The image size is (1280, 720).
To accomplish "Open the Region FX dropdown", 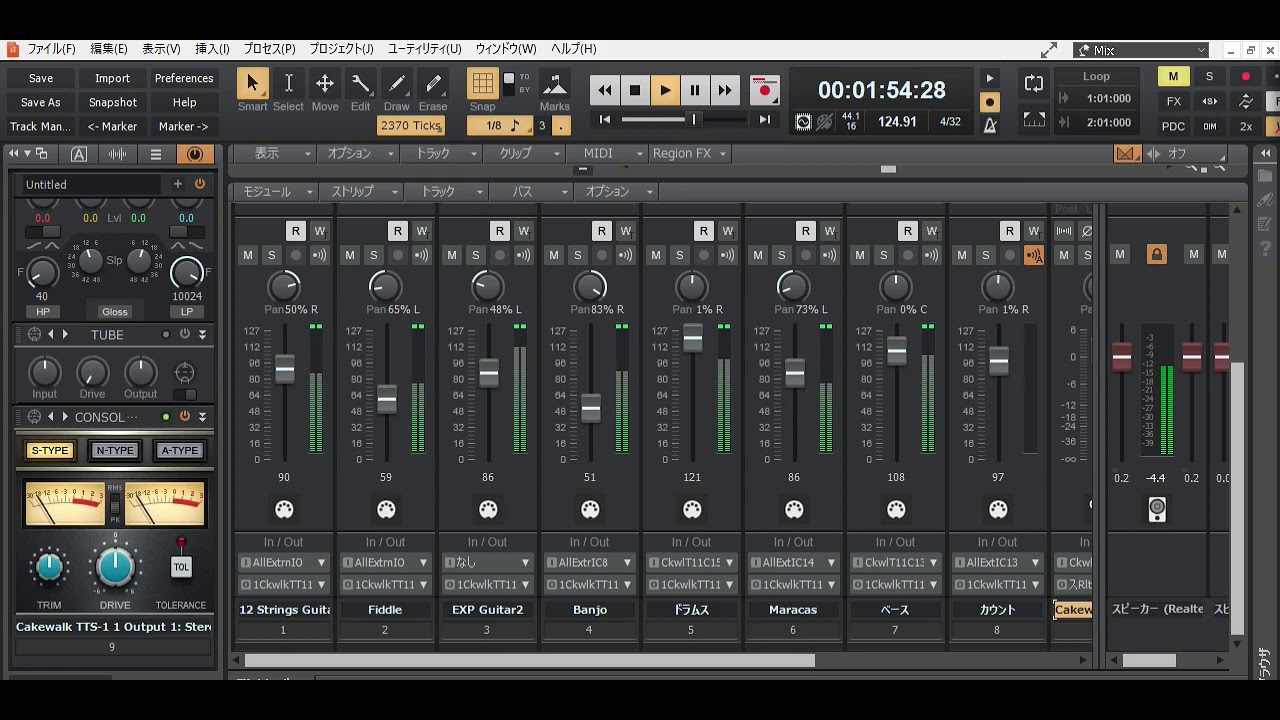I will coord(689,154).
